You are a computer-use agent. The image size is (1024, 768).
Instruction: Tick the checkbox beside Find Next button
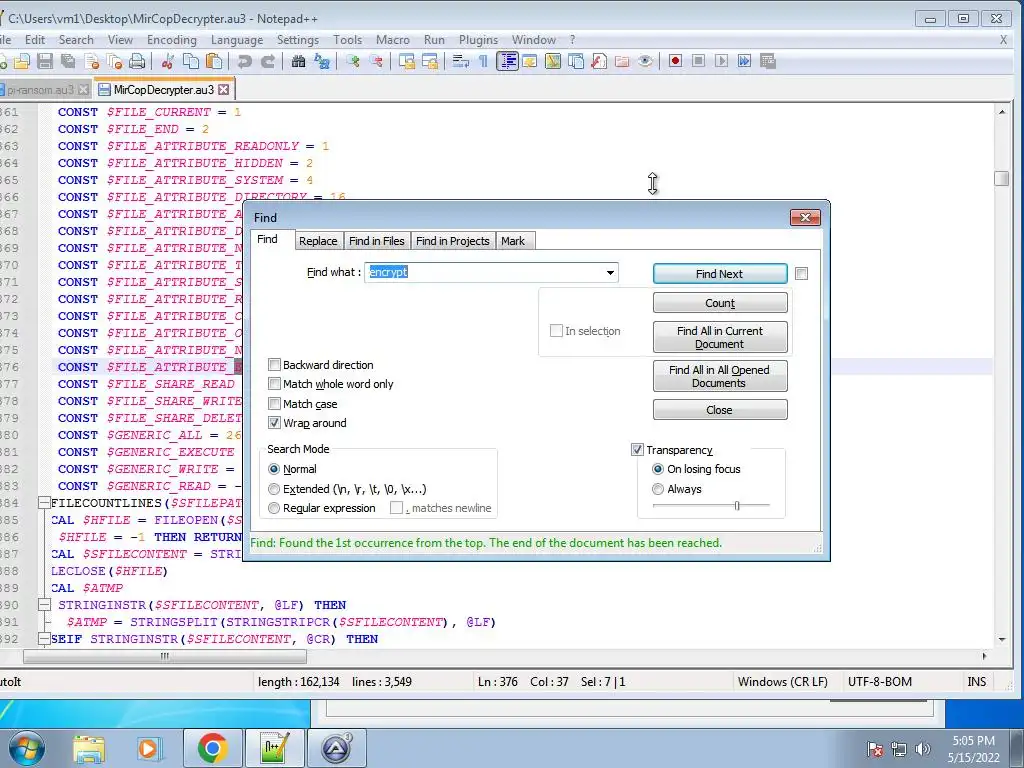[x=801, y=274]
